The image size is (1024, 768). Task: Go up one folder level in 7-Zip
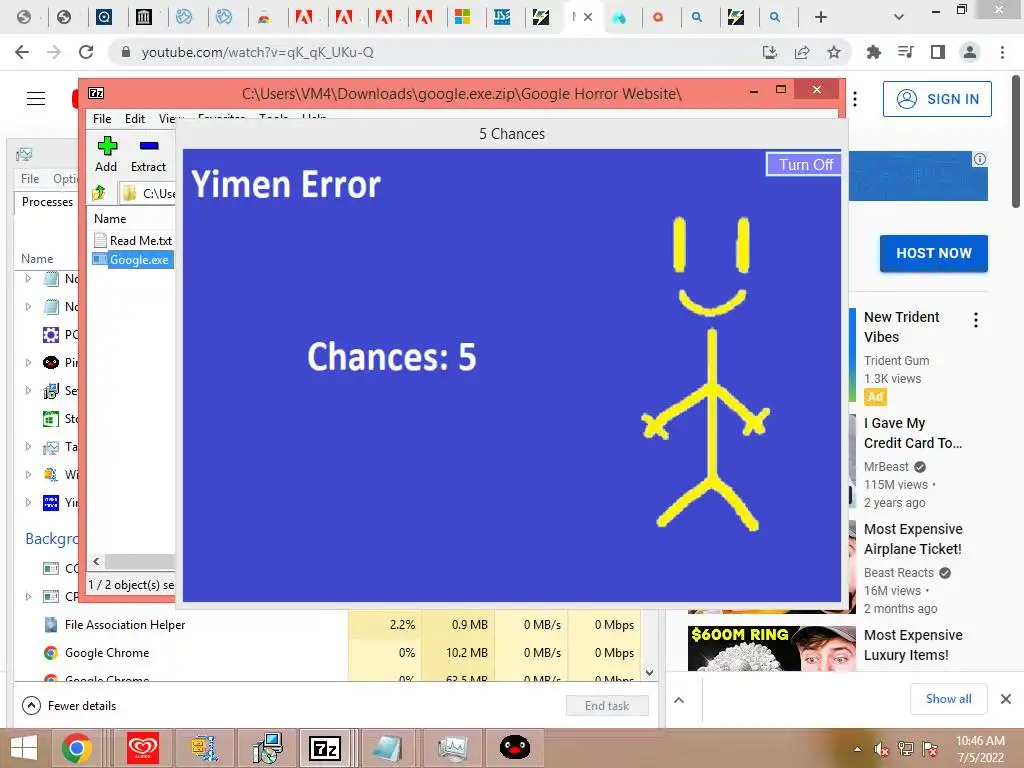99,193
